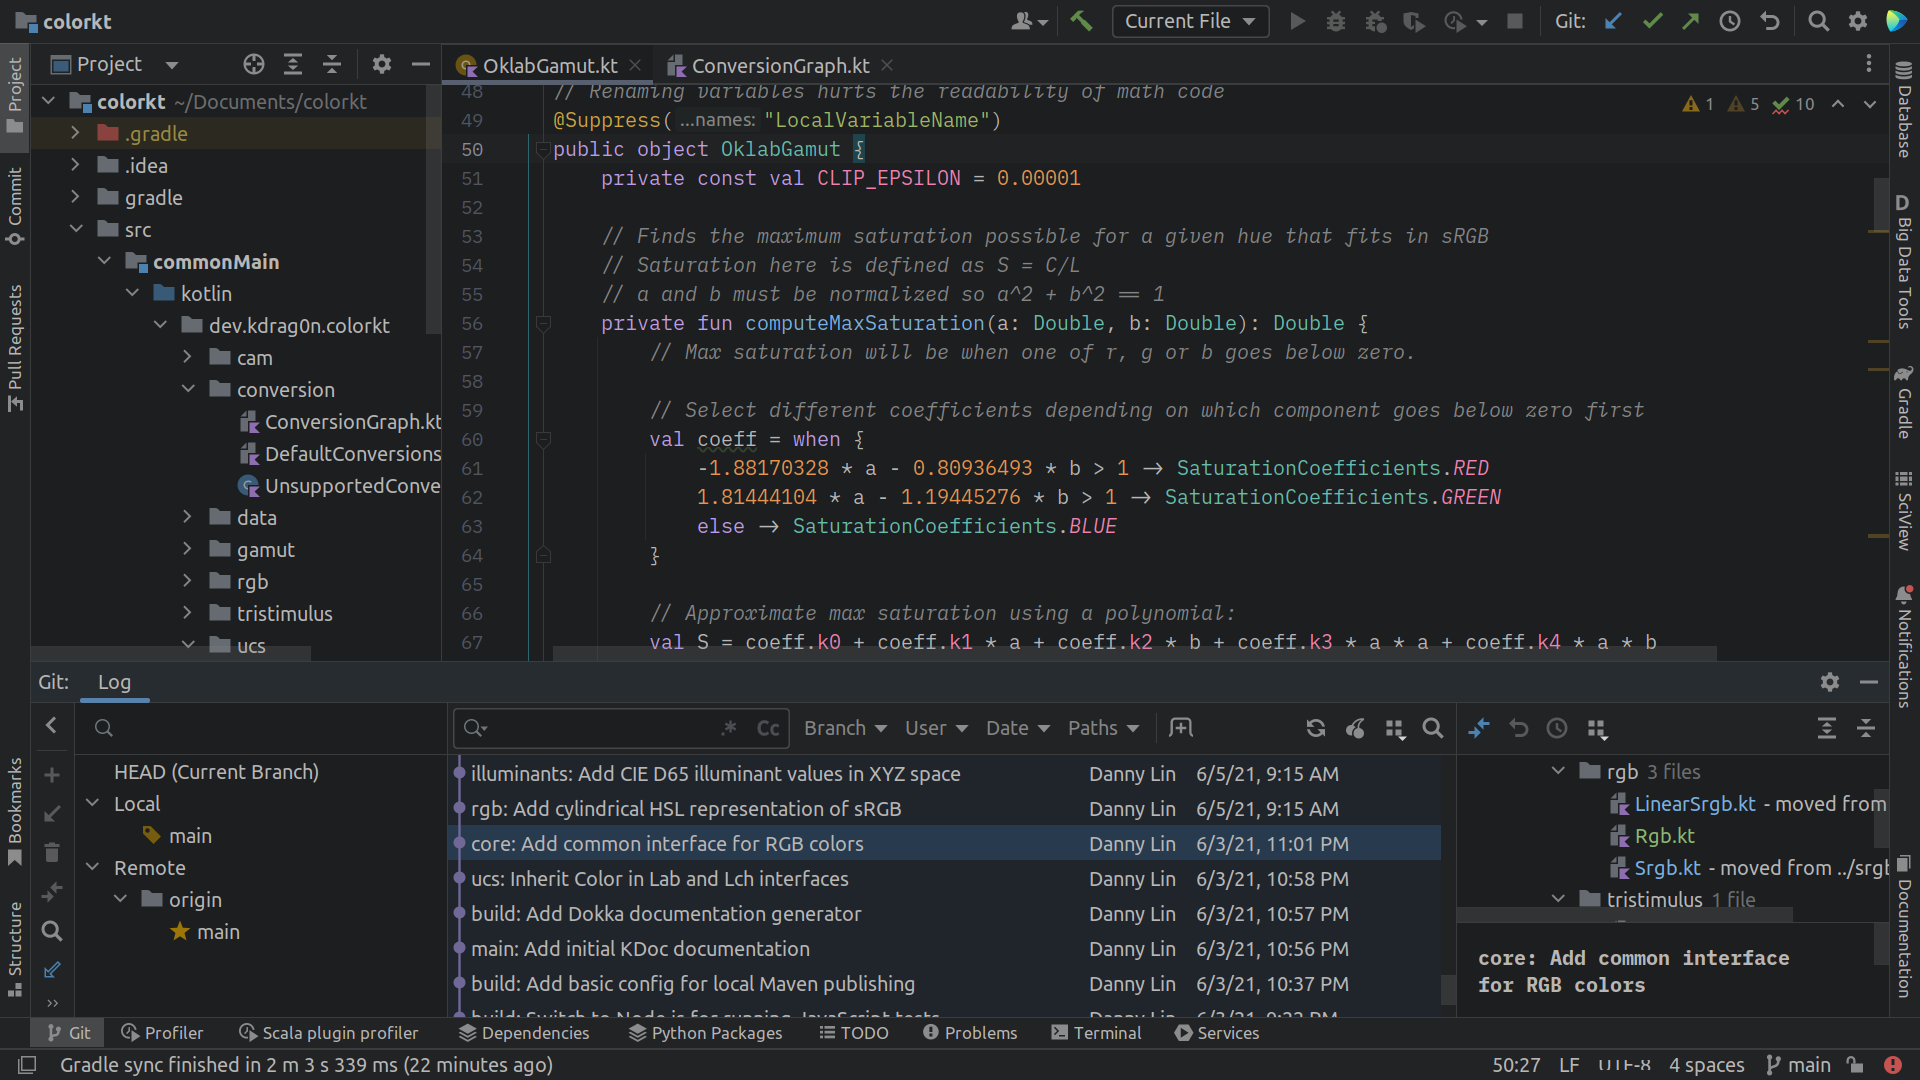Expand the gamut folder

[187, 549]
